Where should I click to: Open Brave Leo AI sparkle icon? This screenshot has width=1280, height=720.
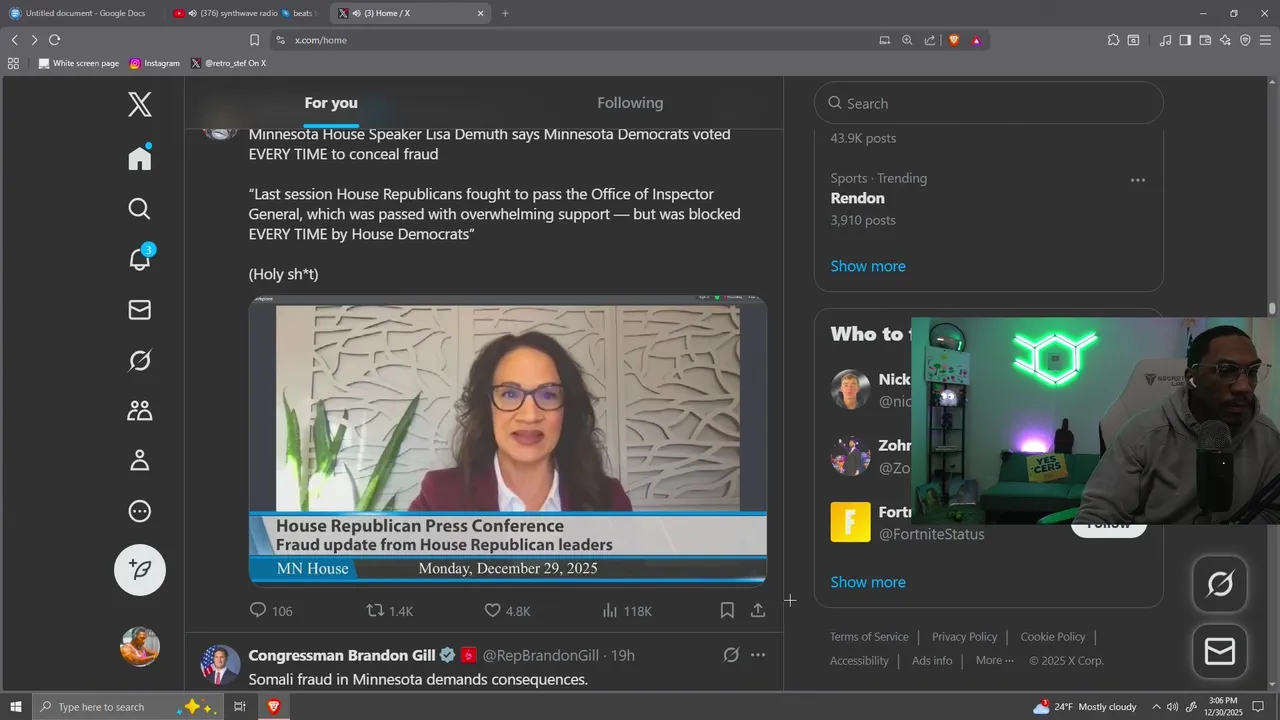point(1225,40)
